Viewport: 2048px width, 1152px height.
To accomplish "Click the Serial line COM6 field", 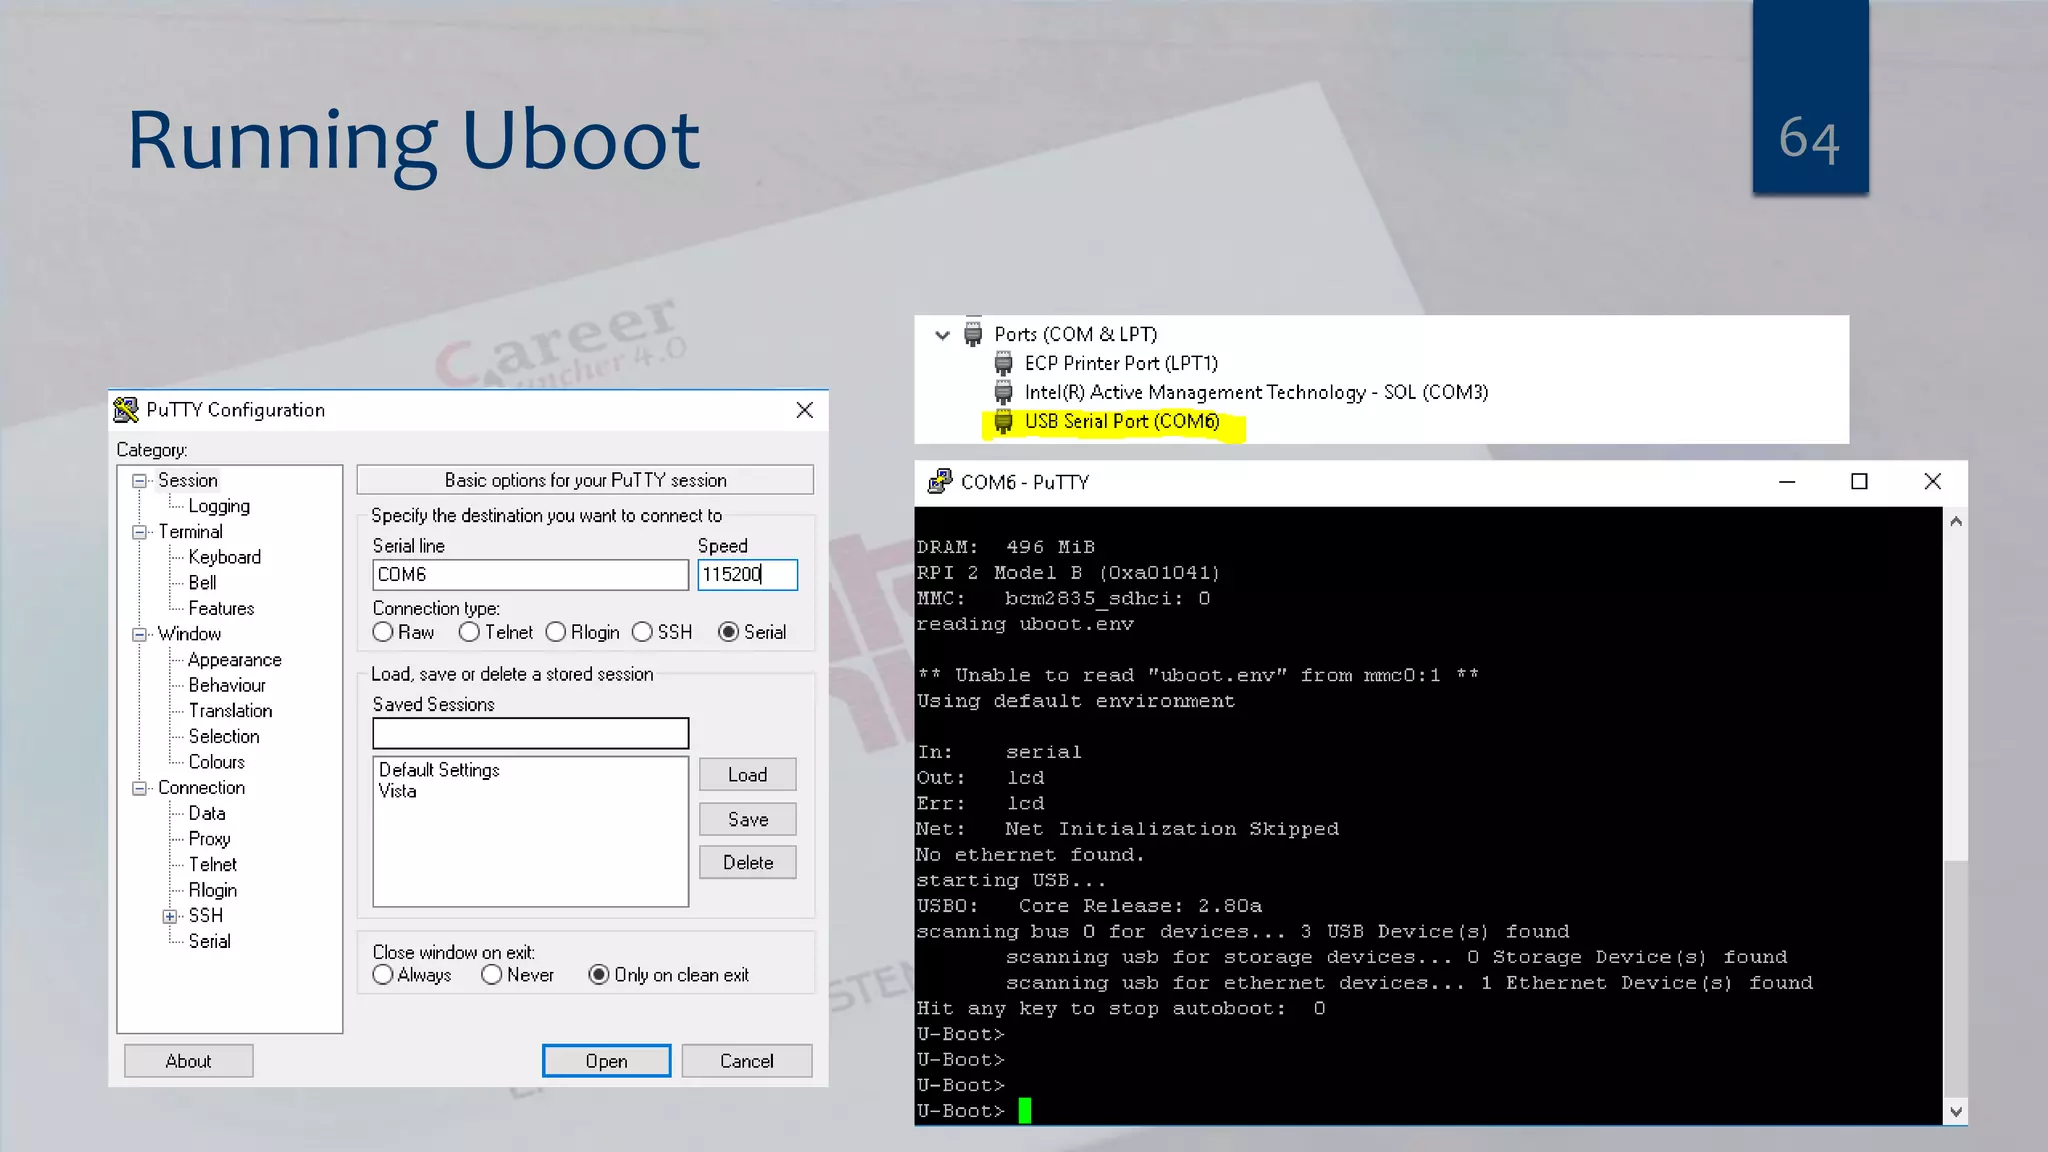I will 530,575.
